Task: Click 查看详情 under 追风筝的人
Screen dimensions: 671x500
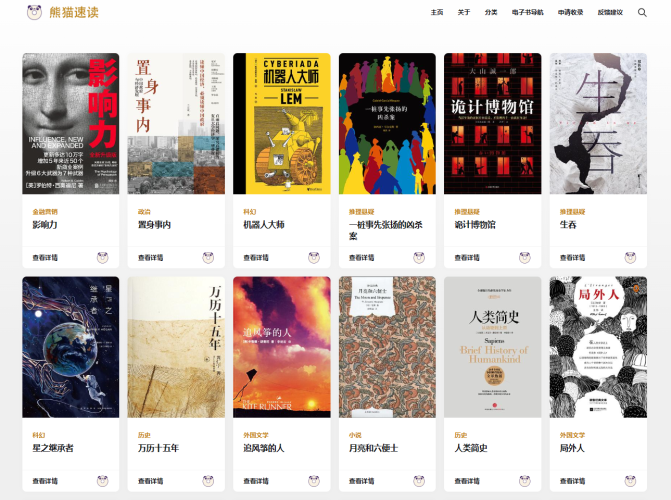Action: [x=256, y=481]
